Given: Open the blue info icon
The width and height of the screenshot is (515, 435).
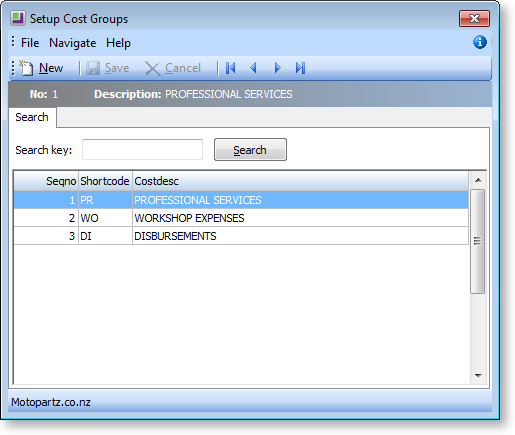Looking at the screenshot, I should [480, 42].
